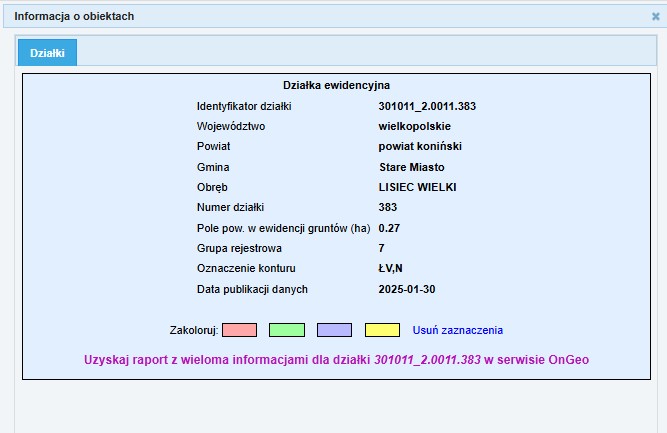Click parcel identifier value 301011_2.0011.383
This screenshot has width=667, height=433.
pyautogui.click(x=427, y=106)
